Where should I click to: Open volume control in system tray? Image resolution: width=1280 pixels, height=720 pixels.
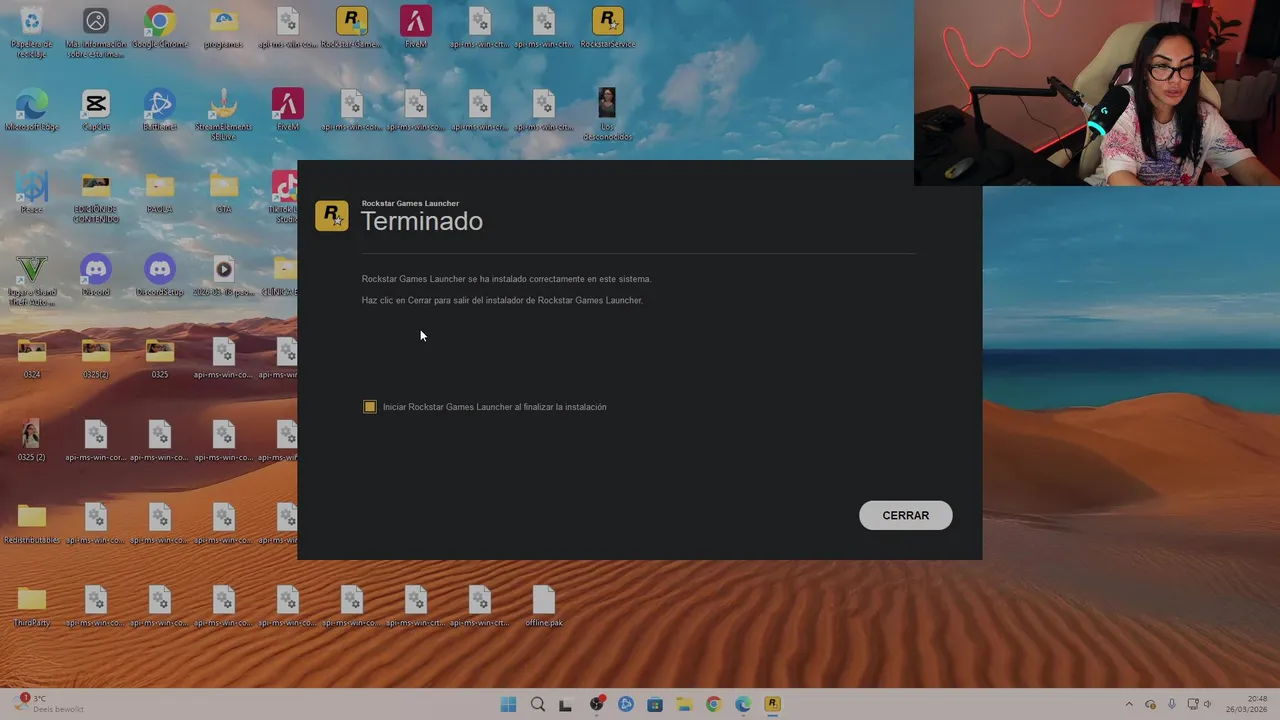tap(1208, 704)
